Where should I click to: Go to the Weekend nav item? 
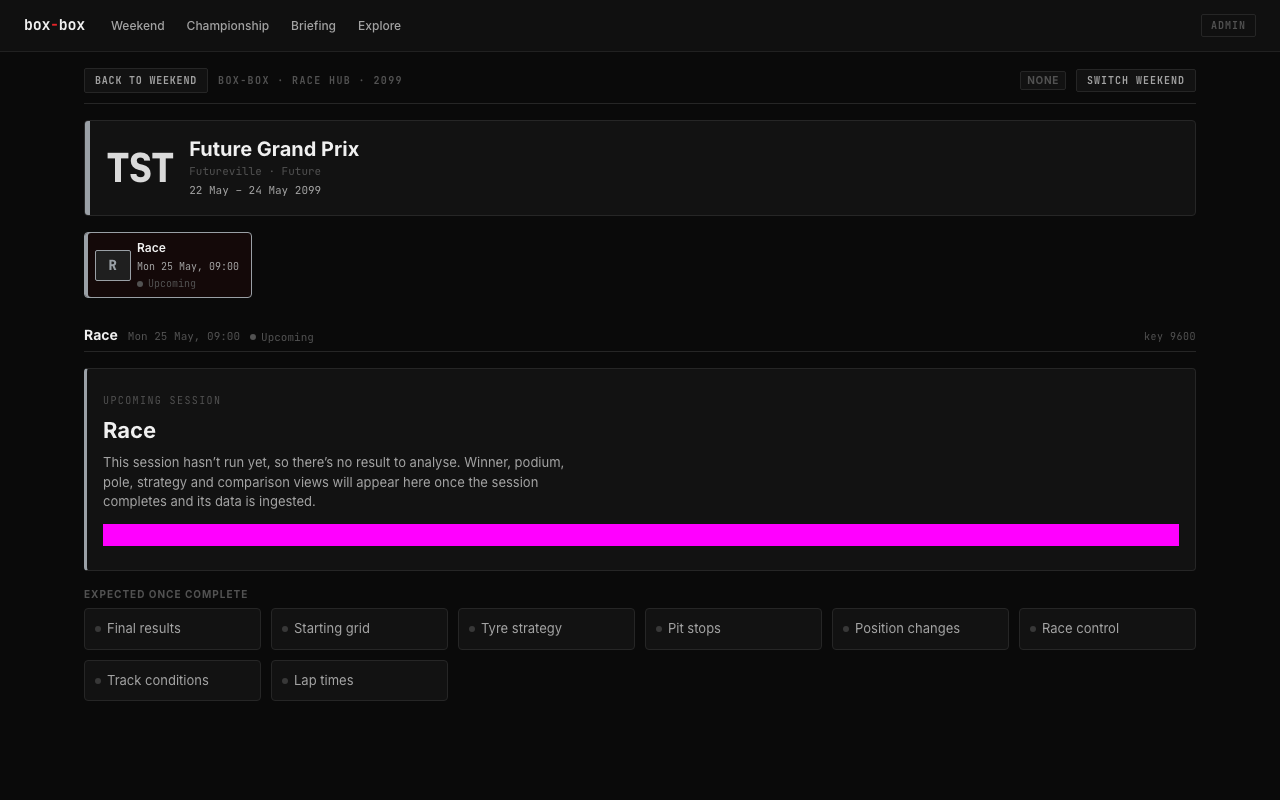pos(138,26)
